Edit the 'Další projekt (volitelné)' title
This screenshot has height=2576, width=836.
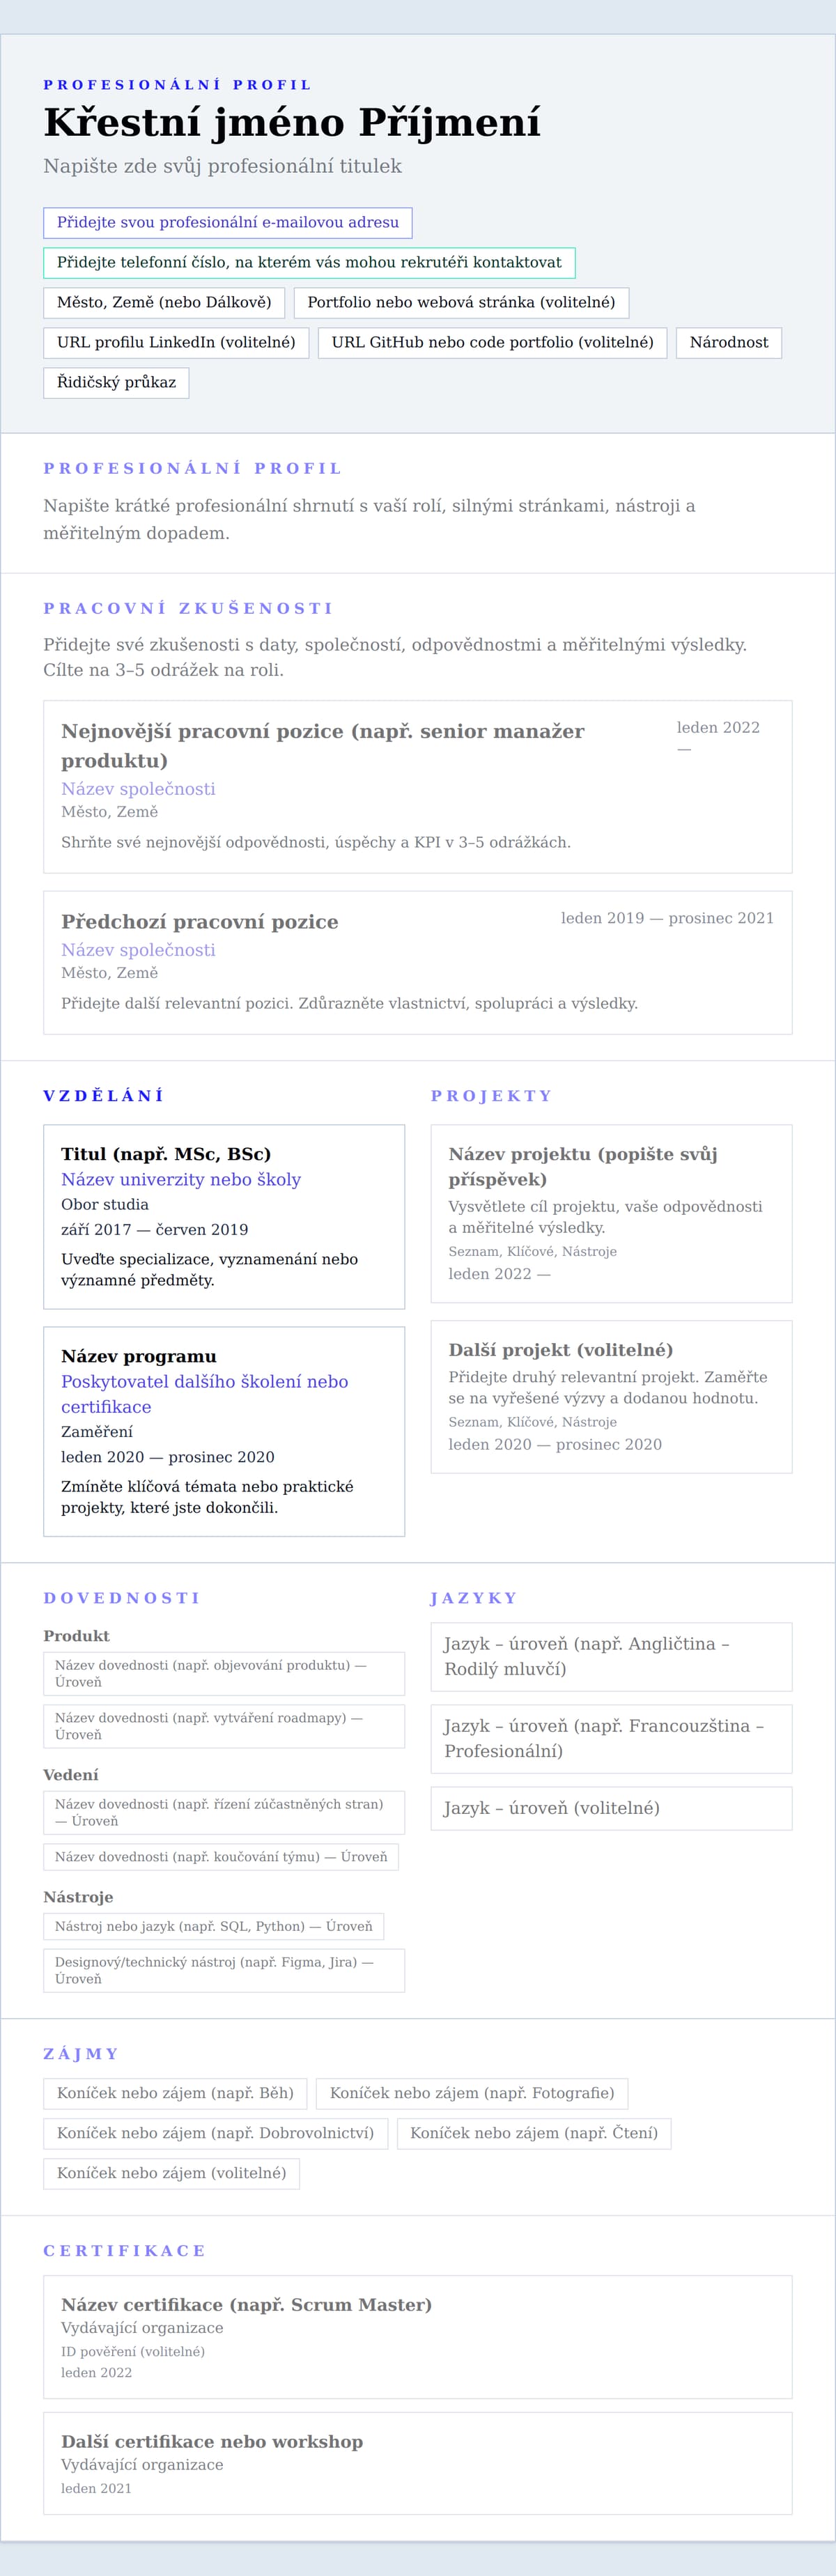[x=560, y=1350]
